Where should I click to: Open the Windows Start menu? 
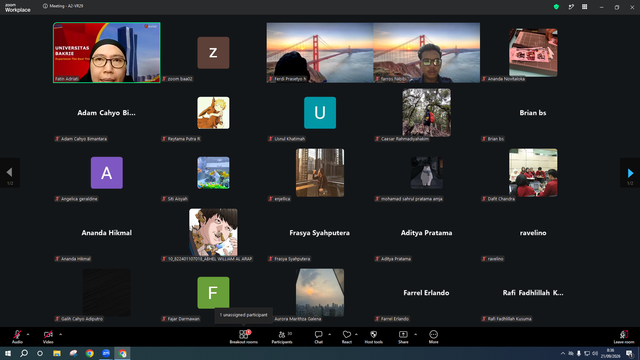click(8, 353)
